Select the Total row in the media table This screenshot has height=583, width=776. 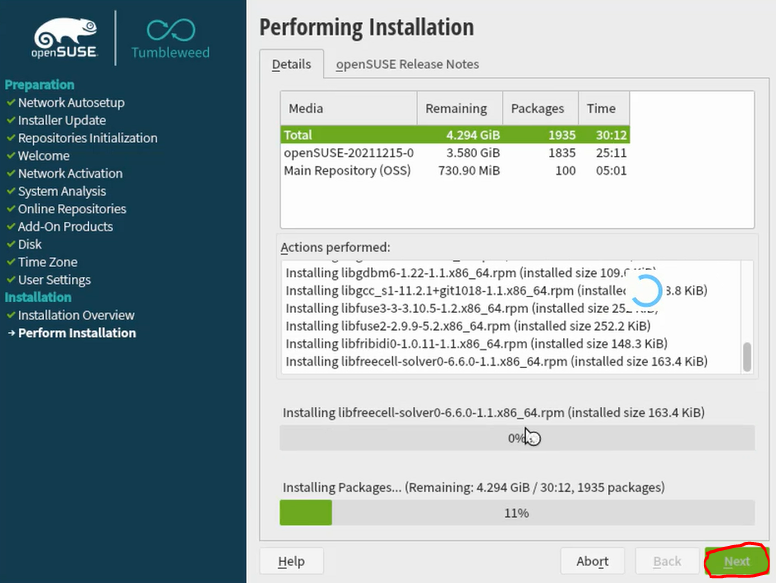(x=455, y=135)
